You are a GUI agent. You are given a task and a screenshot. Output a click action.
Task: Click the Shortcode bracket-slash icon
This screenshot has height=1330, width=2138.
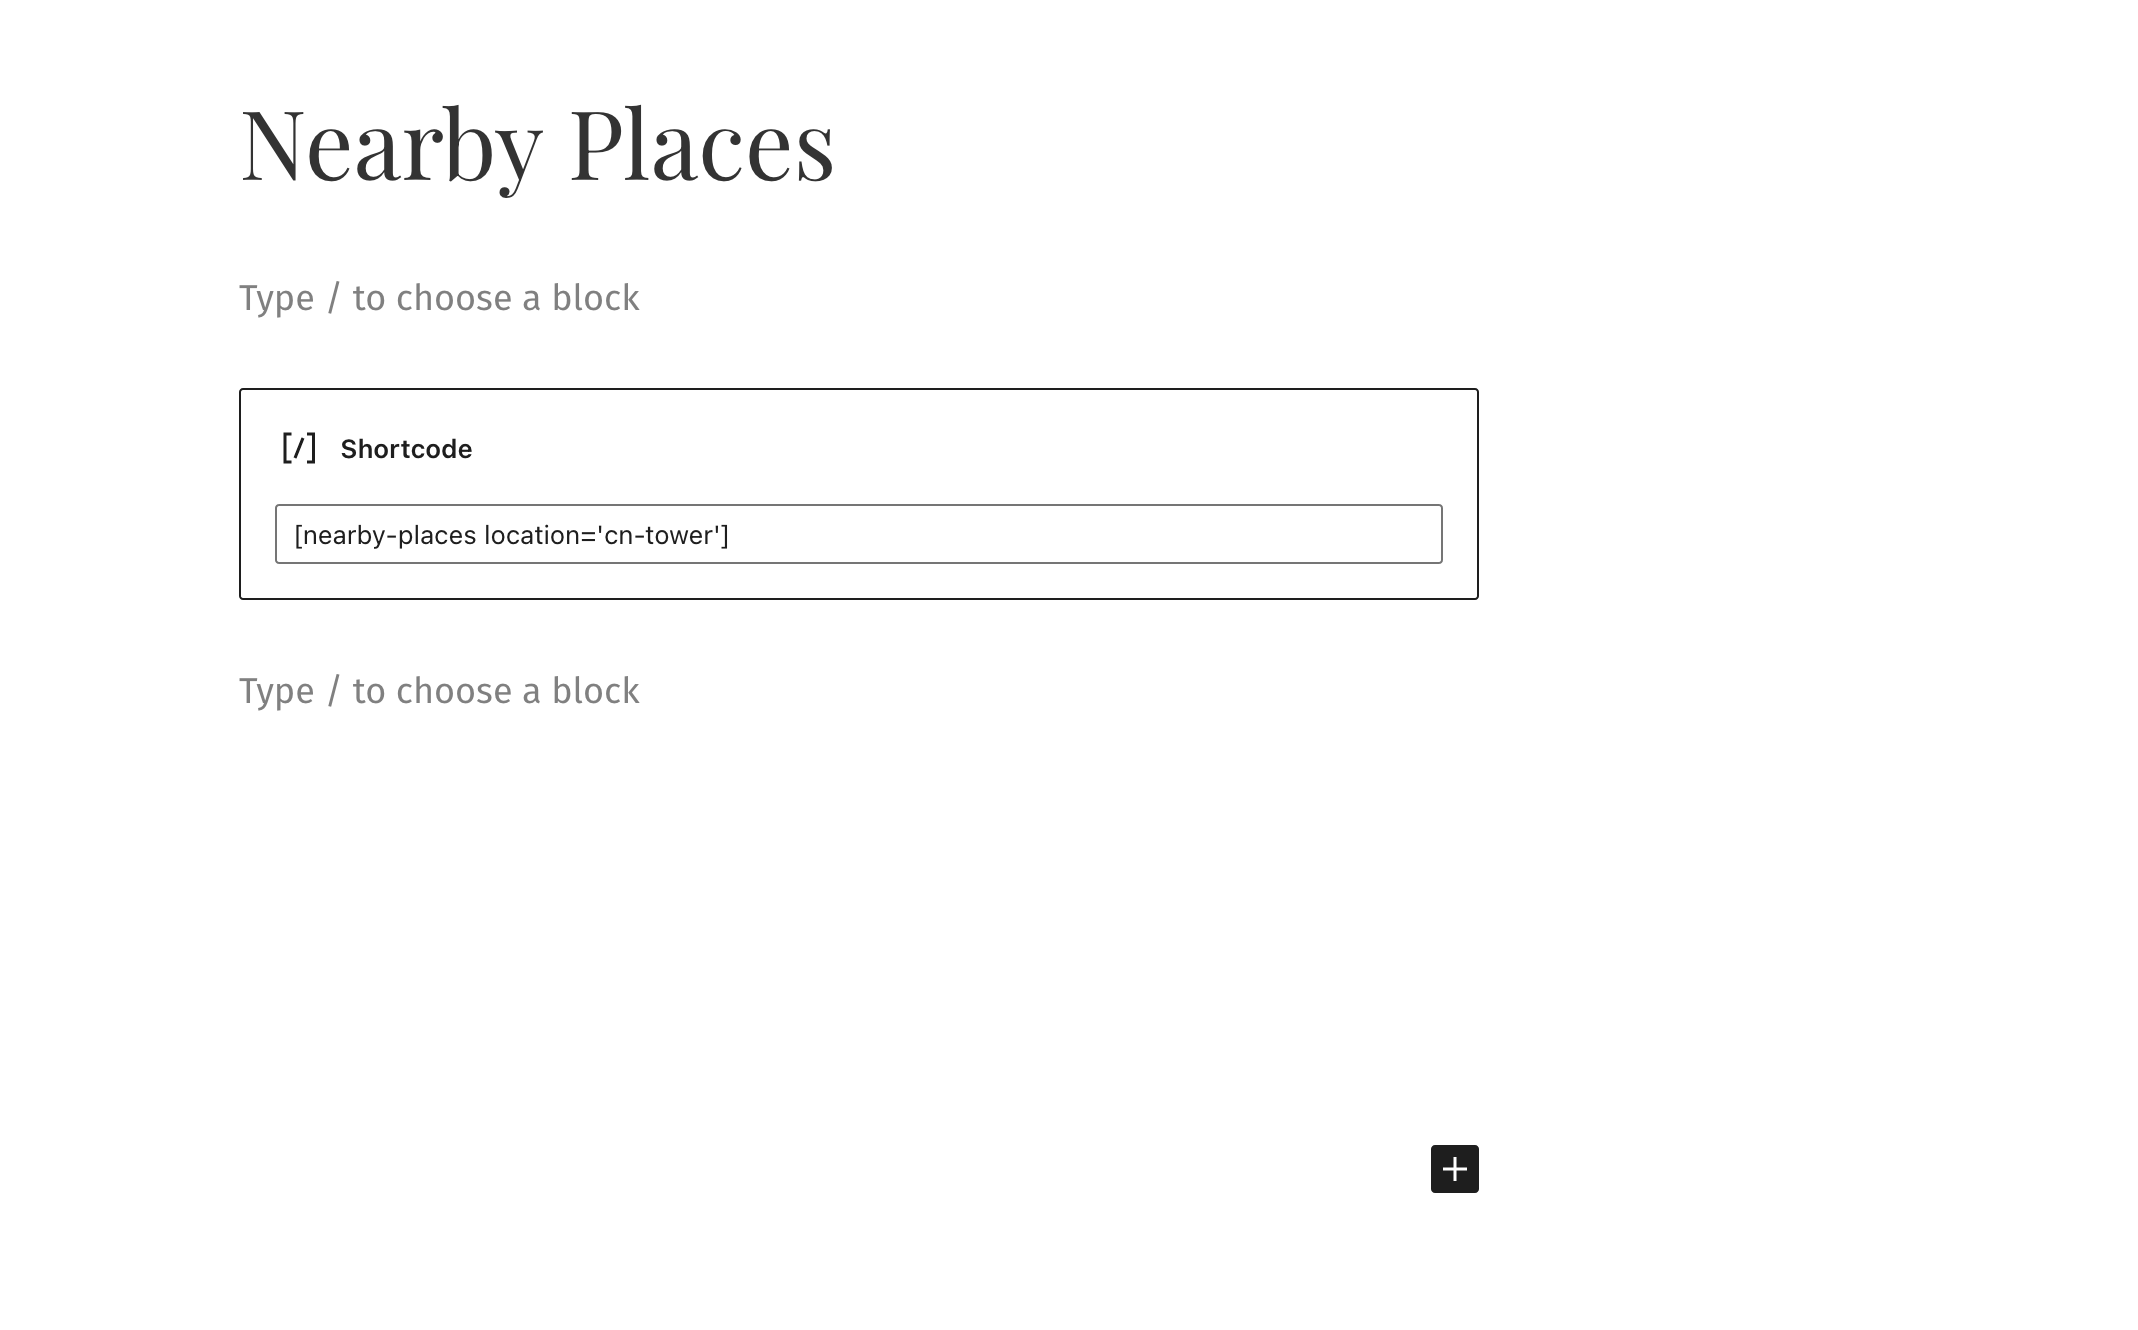[x=299, y=448]
